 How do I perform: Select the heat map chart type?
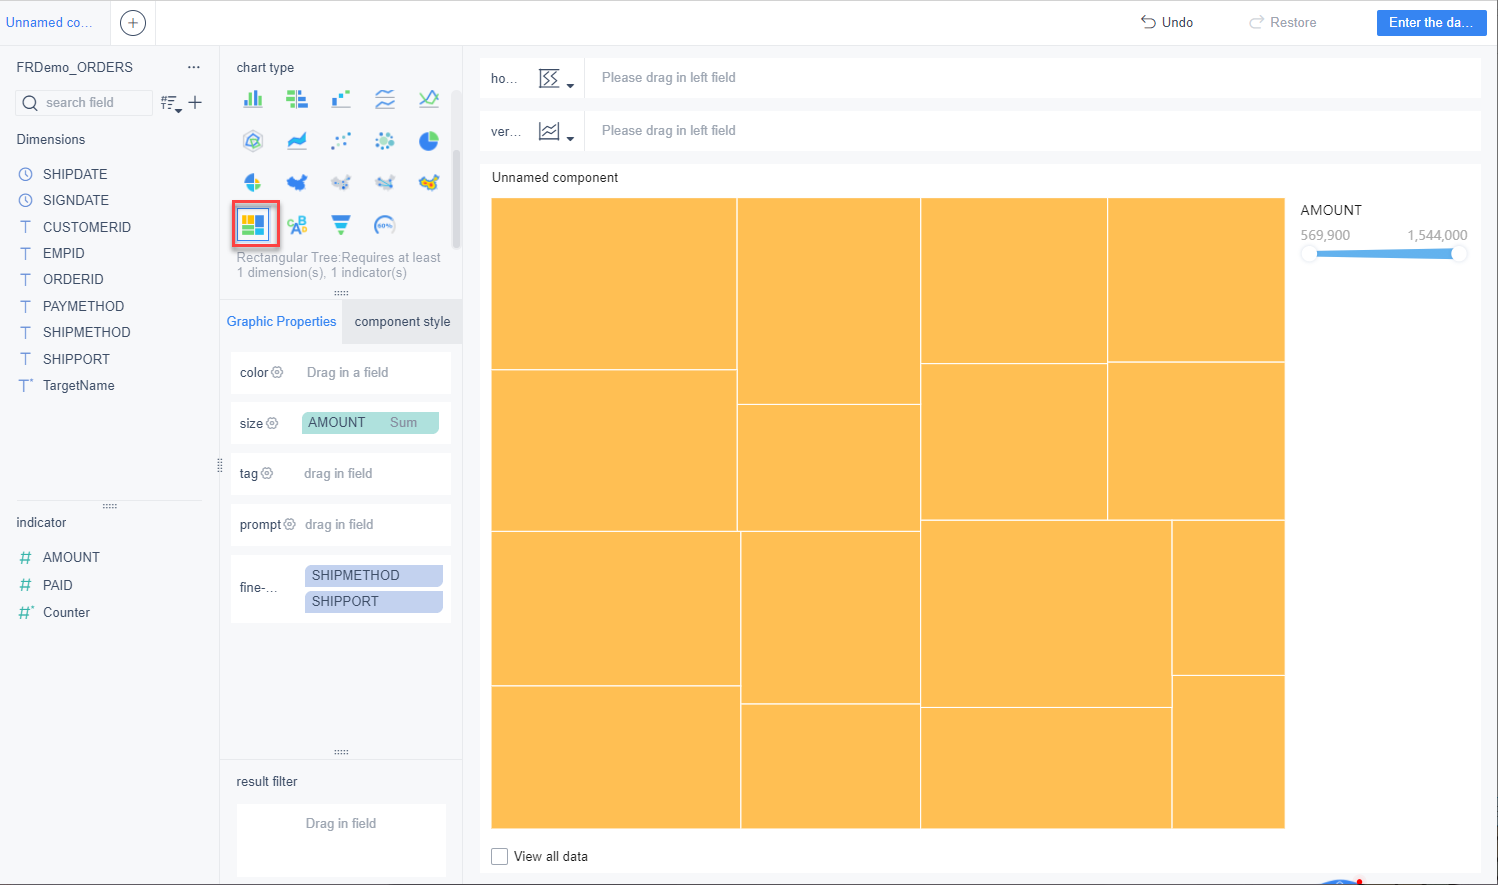point(429,182)
